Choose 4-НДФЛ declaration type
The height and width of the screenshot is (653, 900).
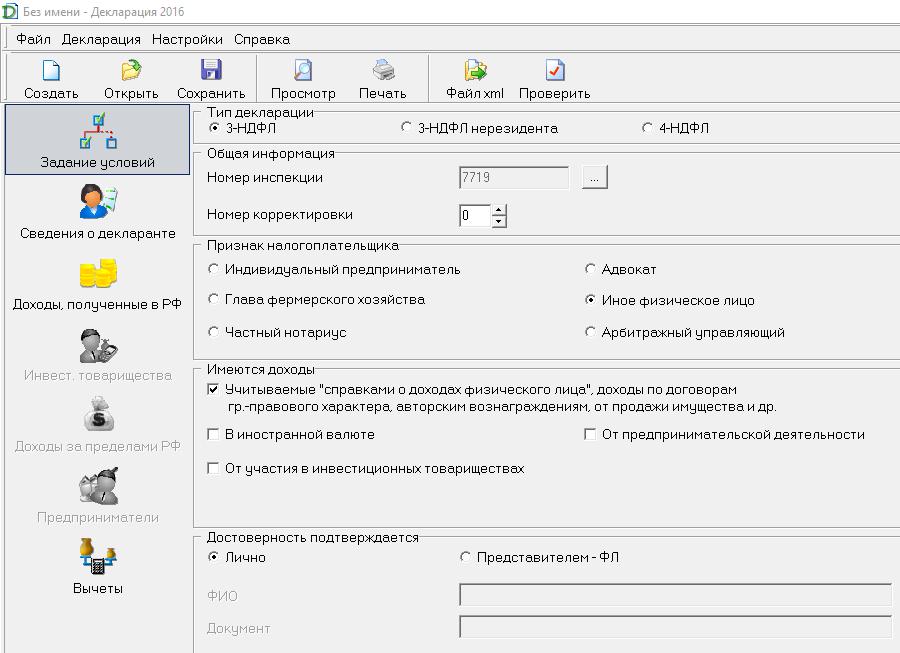pyautogui.click(x=647, y=127)
